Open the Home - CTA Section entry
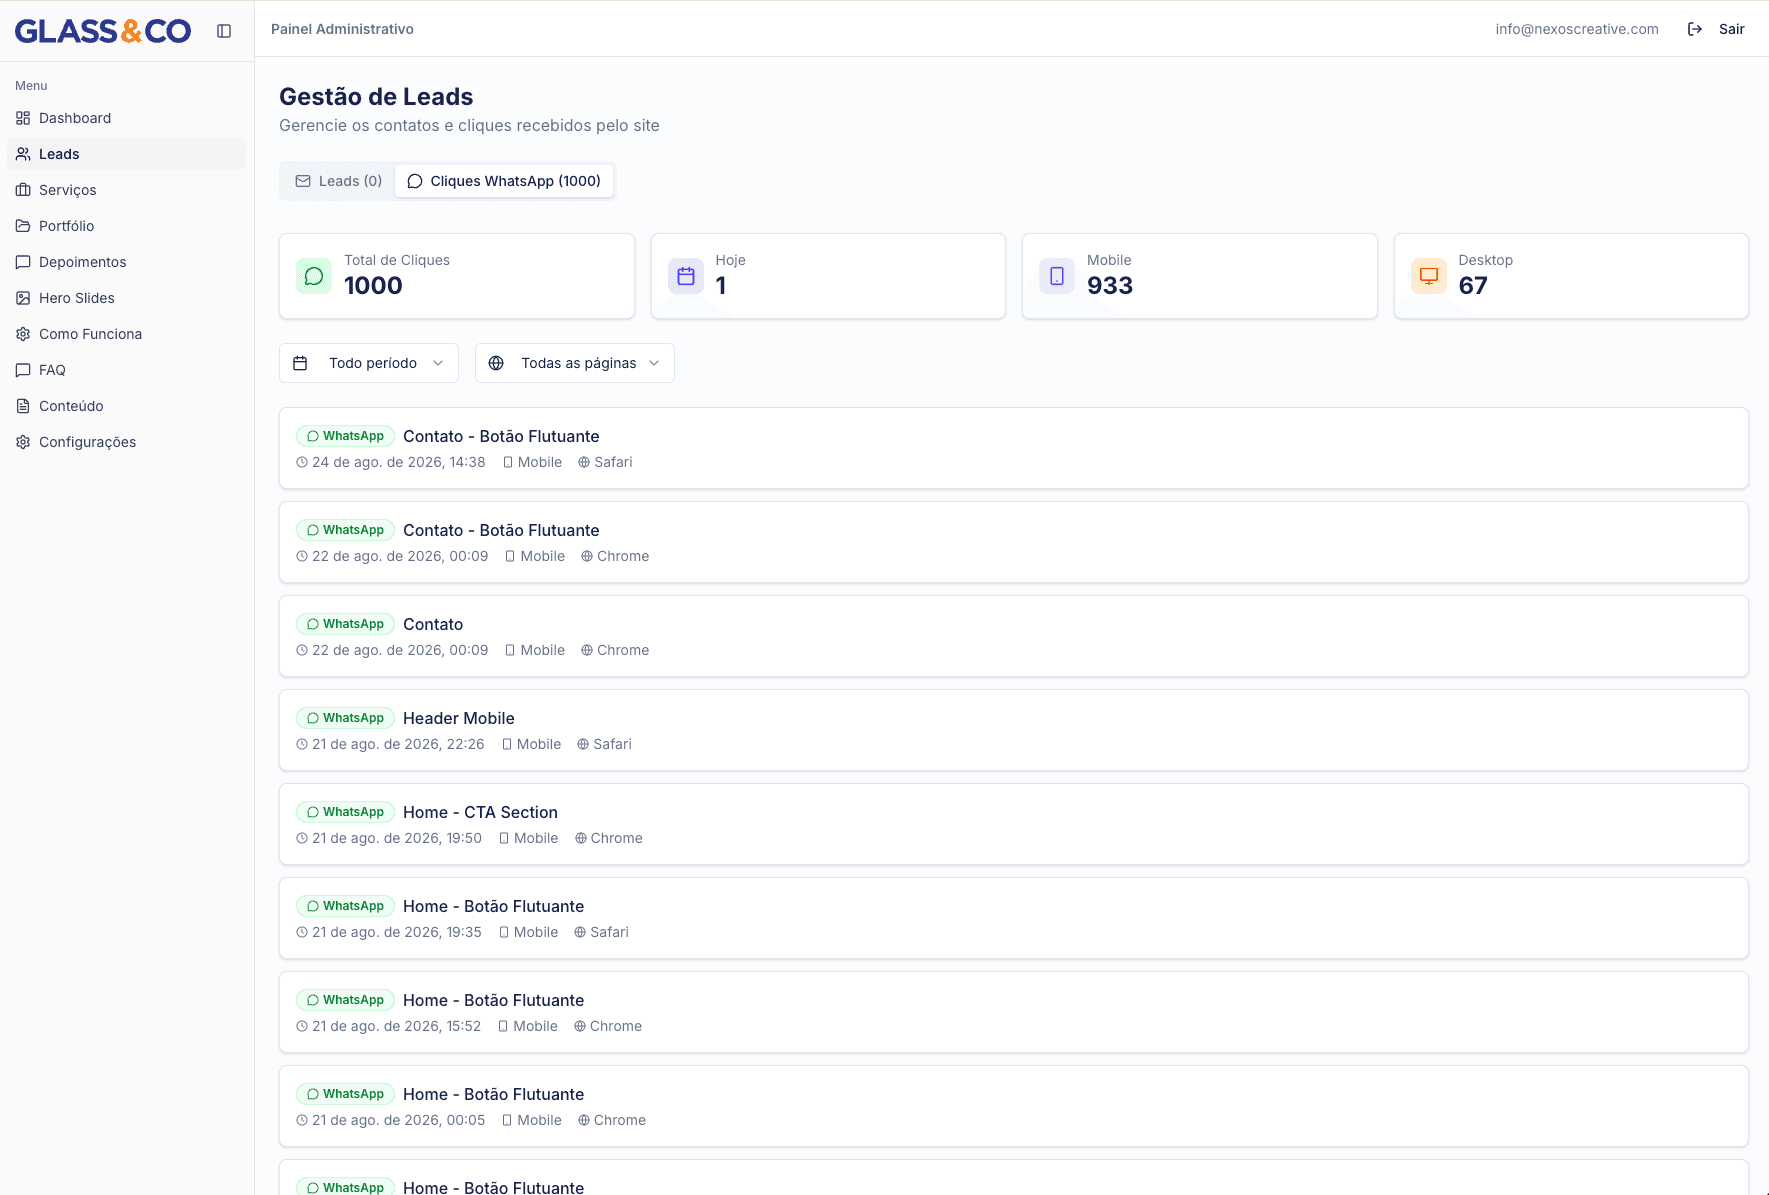The width and height of the screenshot is (1769, 1195). [x=1014, y=824]
